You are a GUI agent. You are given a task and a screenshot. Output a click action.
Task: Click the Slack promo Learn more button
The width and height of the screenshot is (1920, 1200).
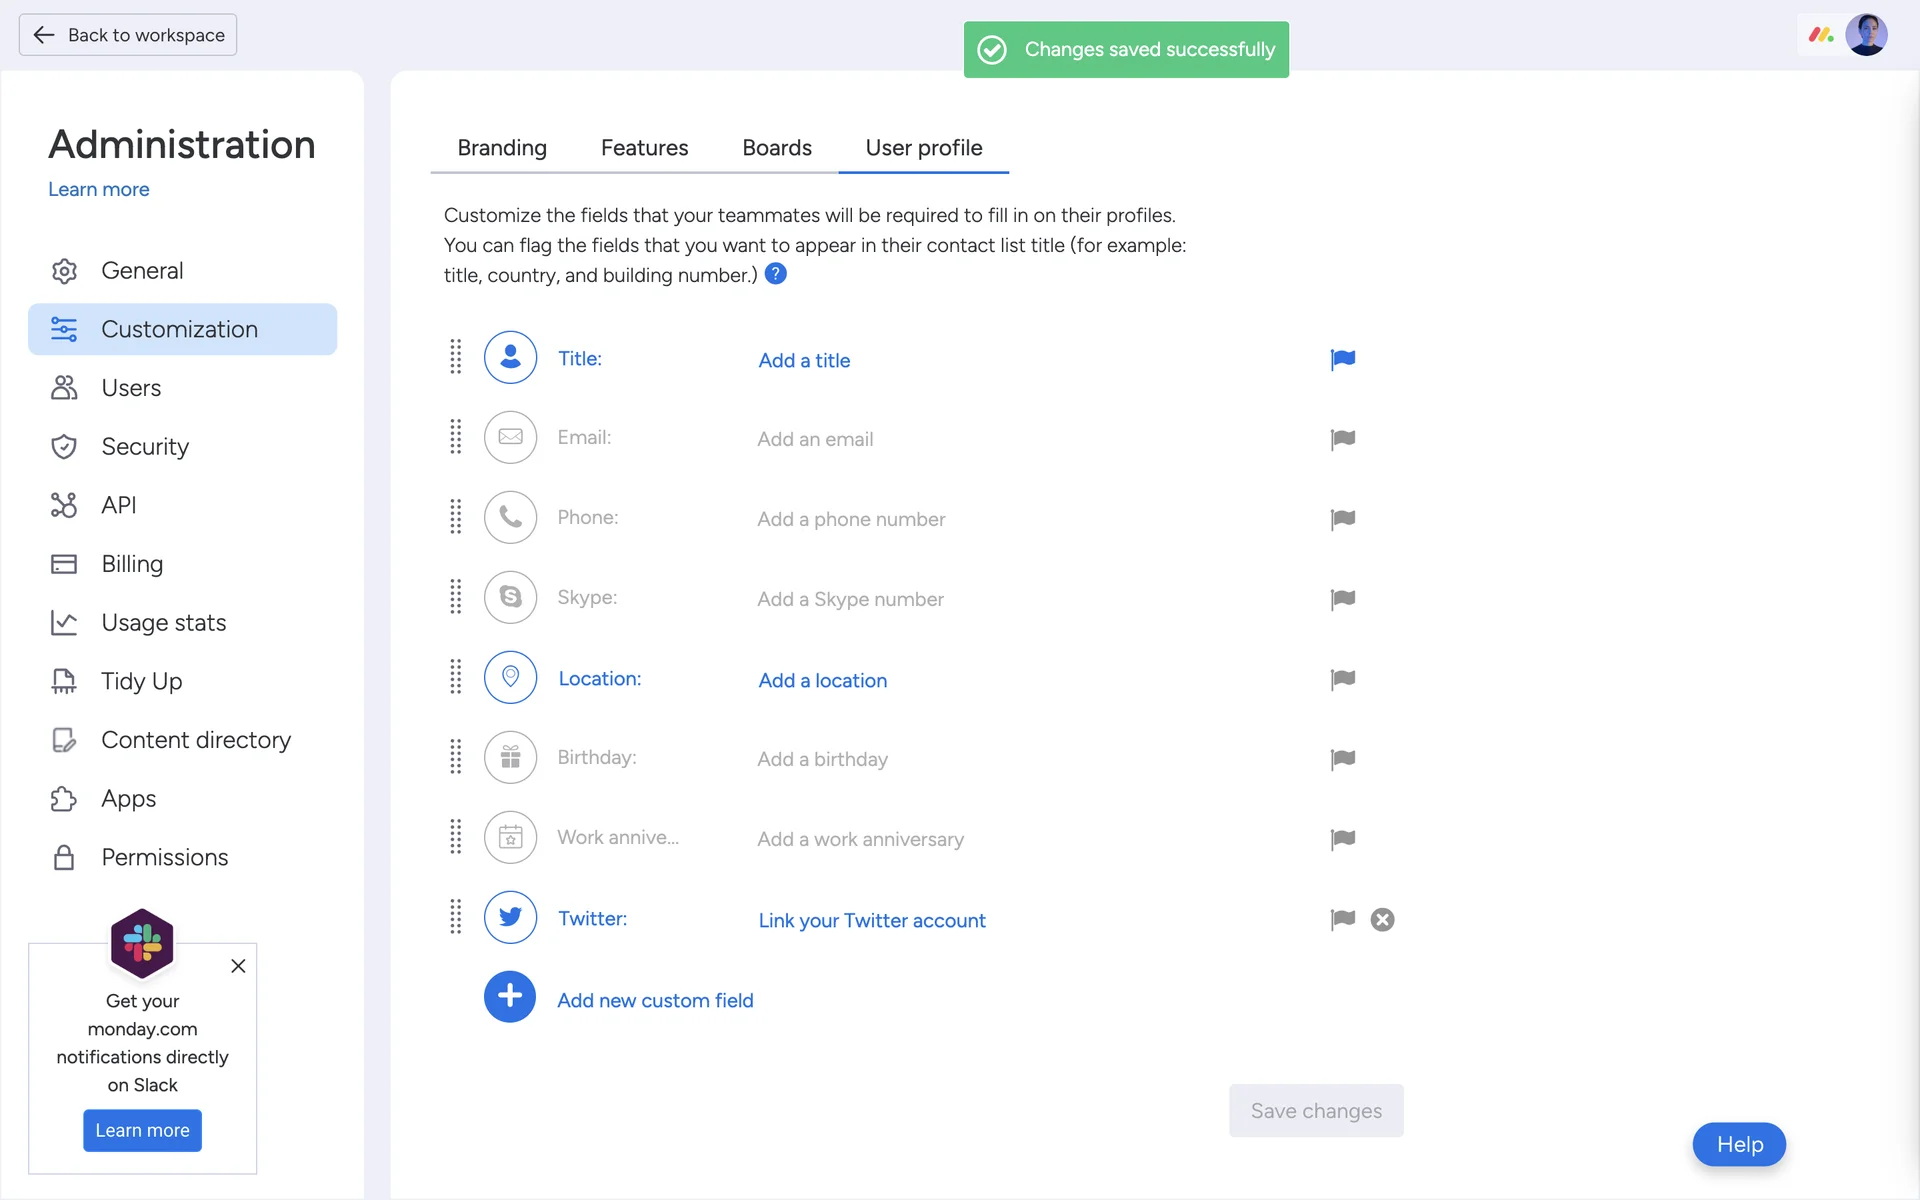pyautogui.click(x=142, y=1130)
